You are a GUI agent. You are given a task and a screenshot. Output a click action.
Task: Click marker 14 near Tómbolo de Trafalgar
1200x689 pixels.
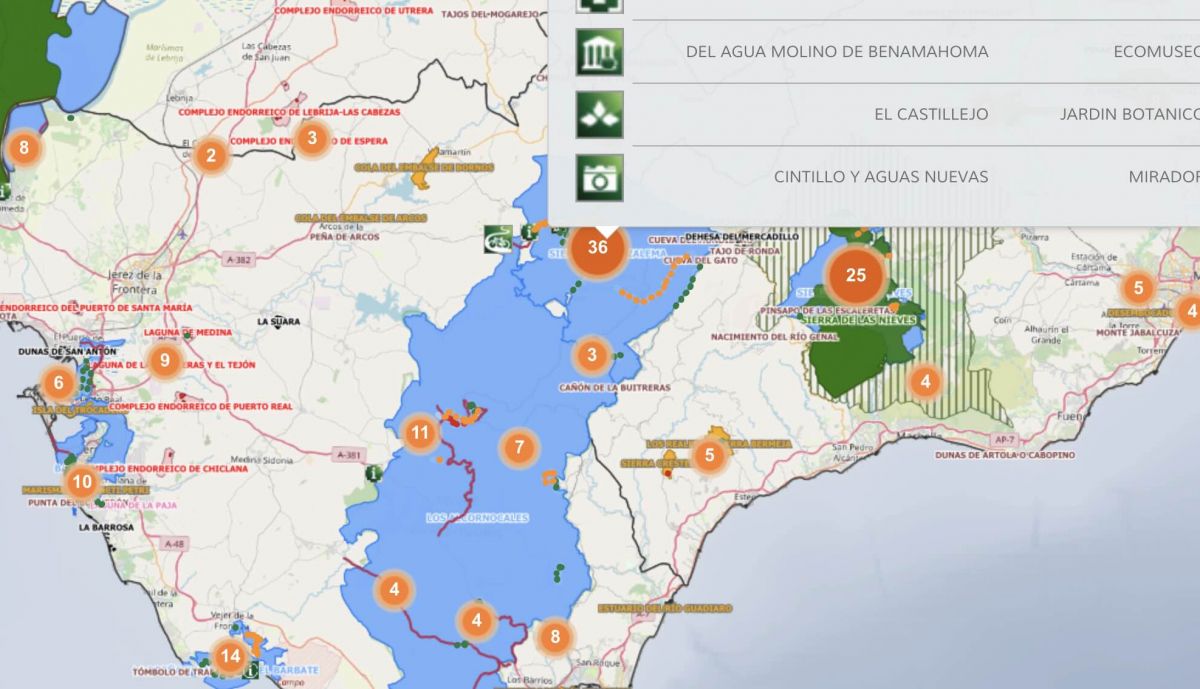point(230,657)
